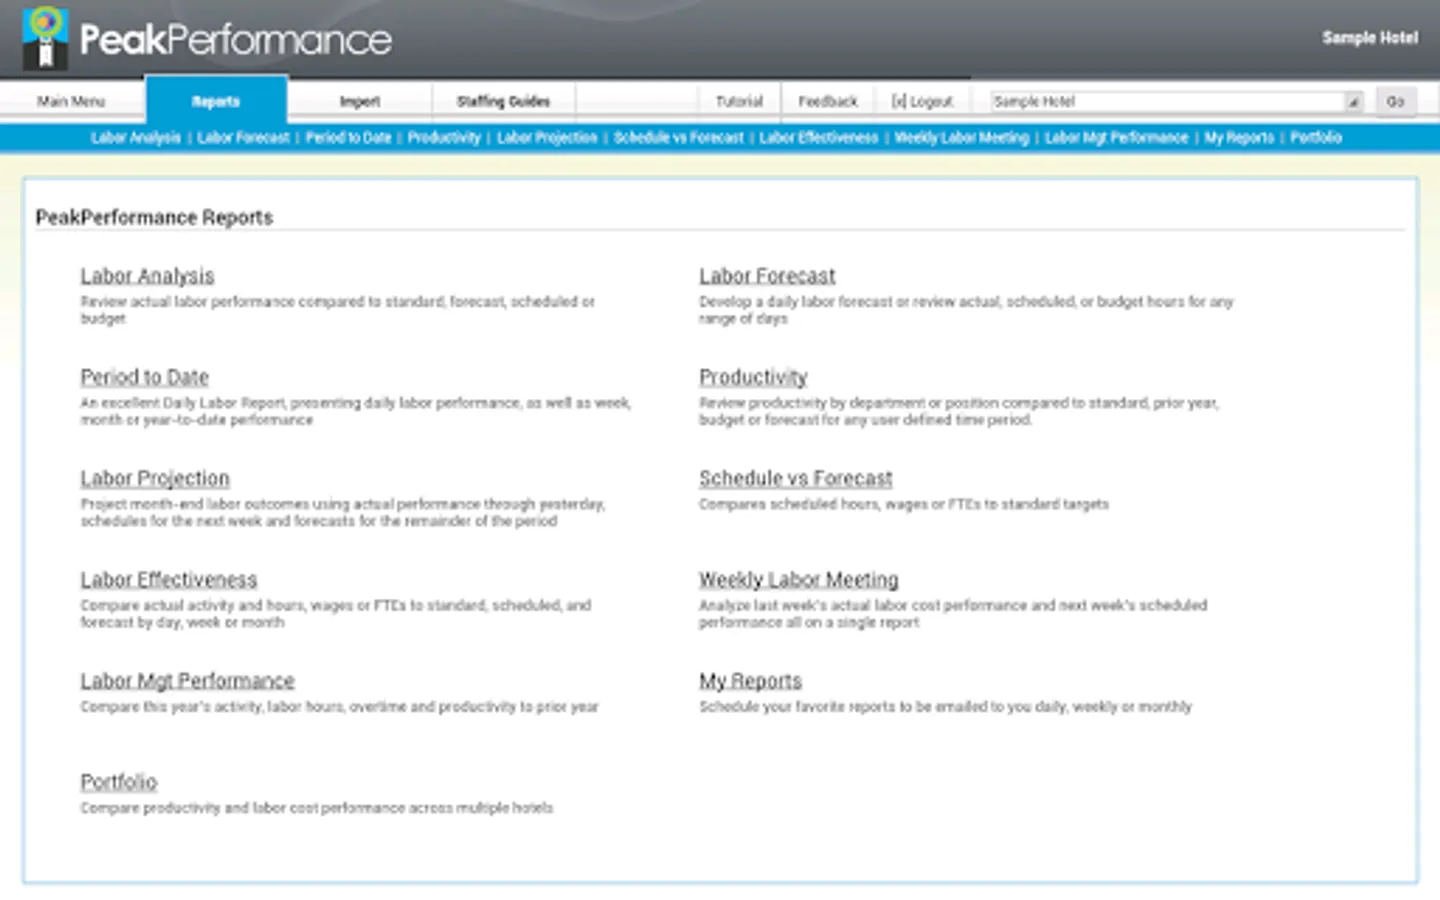The width and height of the screenshot is (1440, 900).
Task: Choose Labor Analysis in the blue submenu
Action: coord(136,138)
